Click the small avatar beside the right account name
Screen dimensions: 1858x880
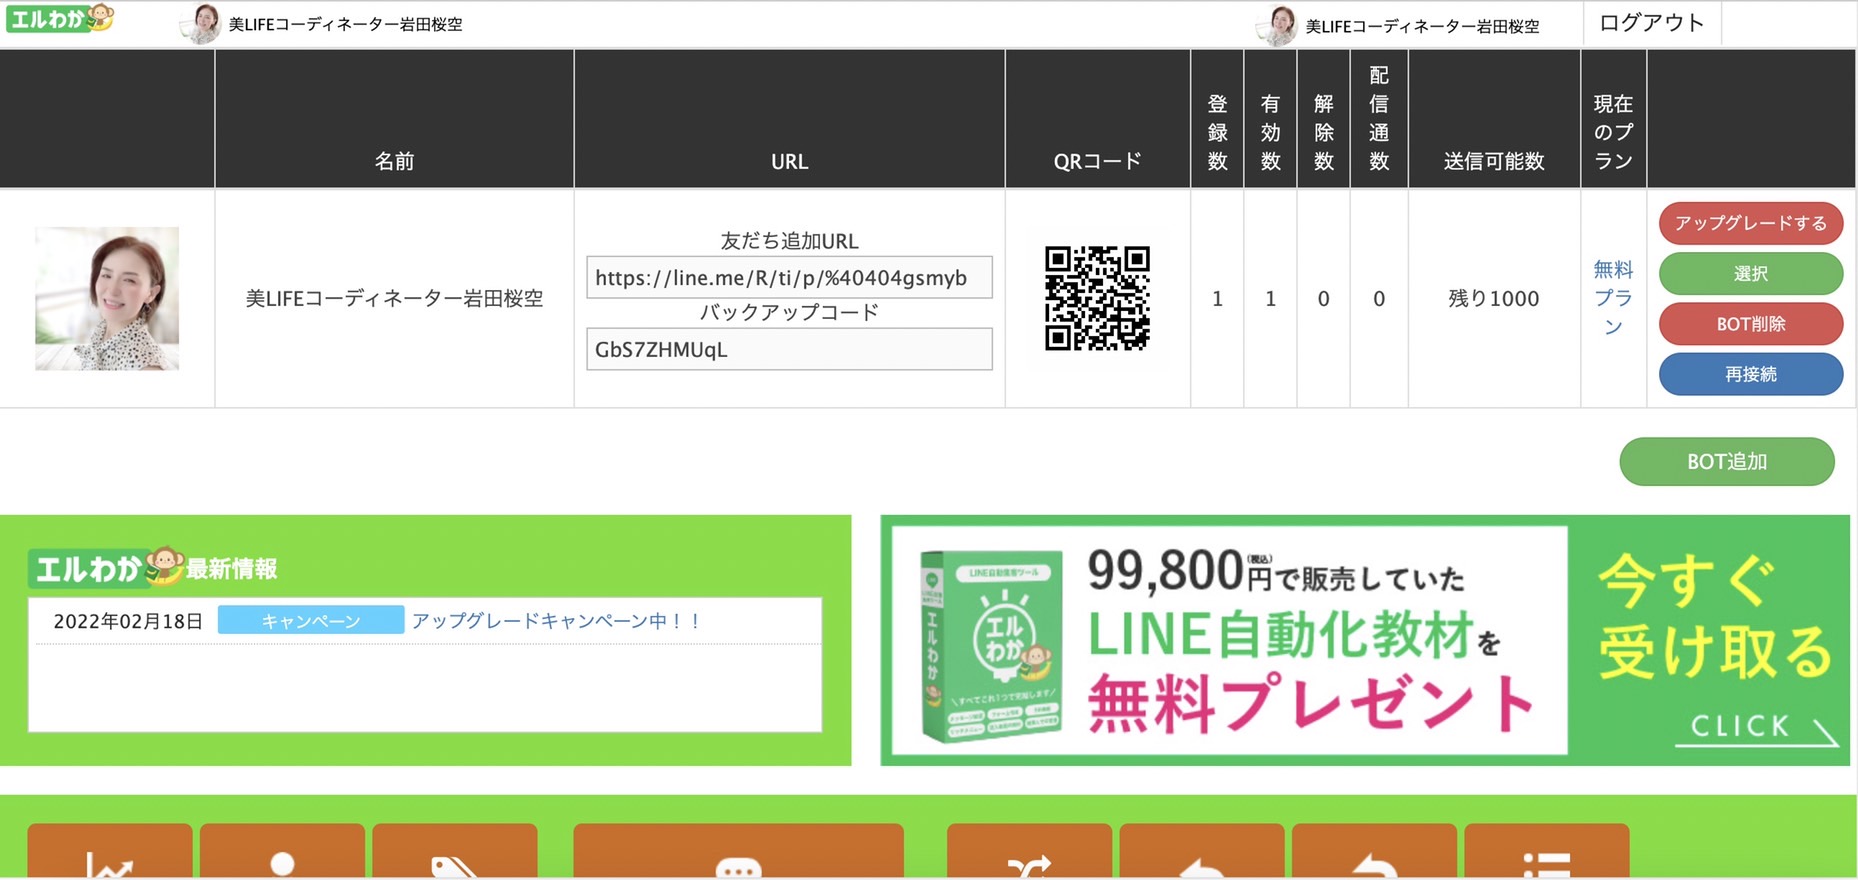pos(1278,26)
